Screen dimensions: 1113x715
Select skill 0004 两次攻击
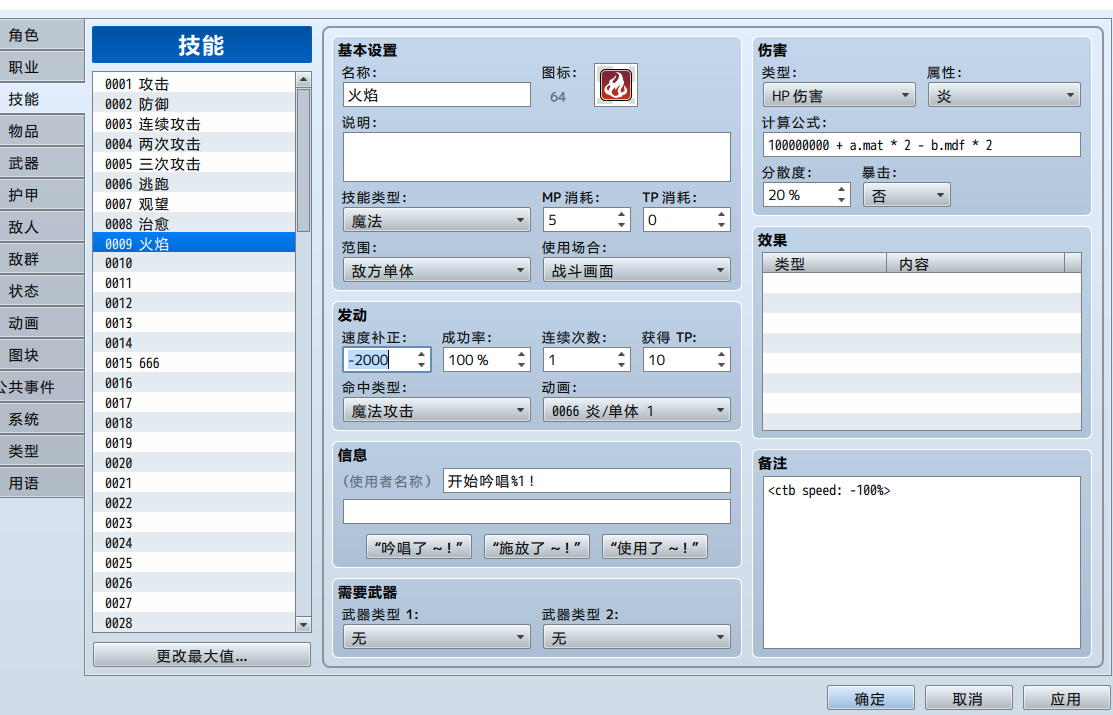(x=194, y=143)
